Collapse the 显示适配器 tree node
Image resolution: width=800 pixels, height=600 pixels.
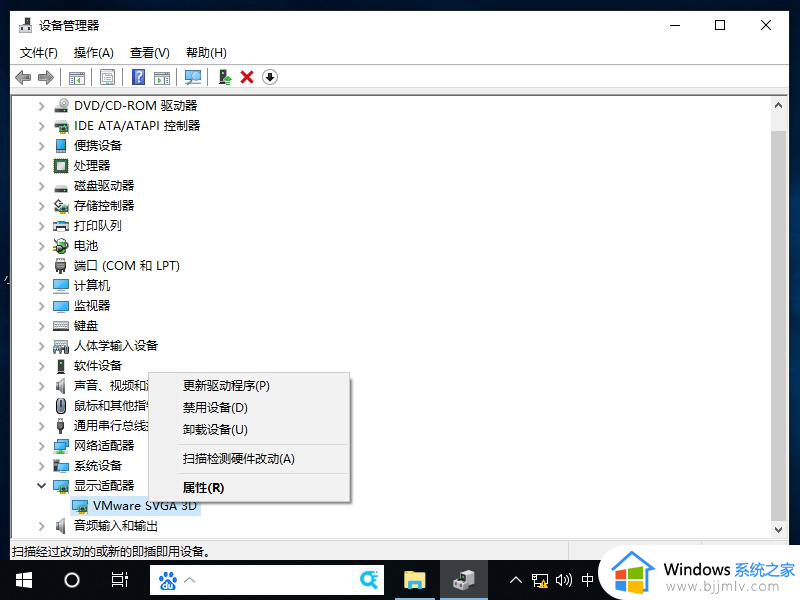(x=41, y=486)
